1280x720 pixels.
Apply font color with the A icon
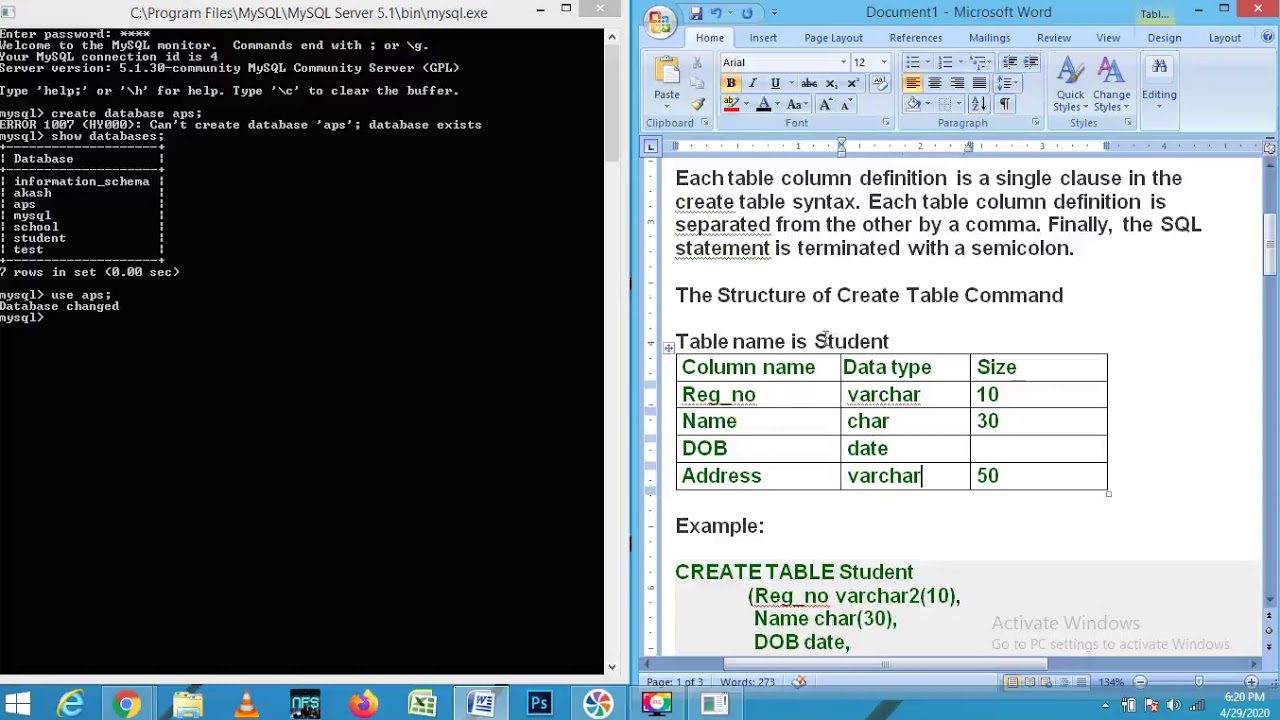764,104
